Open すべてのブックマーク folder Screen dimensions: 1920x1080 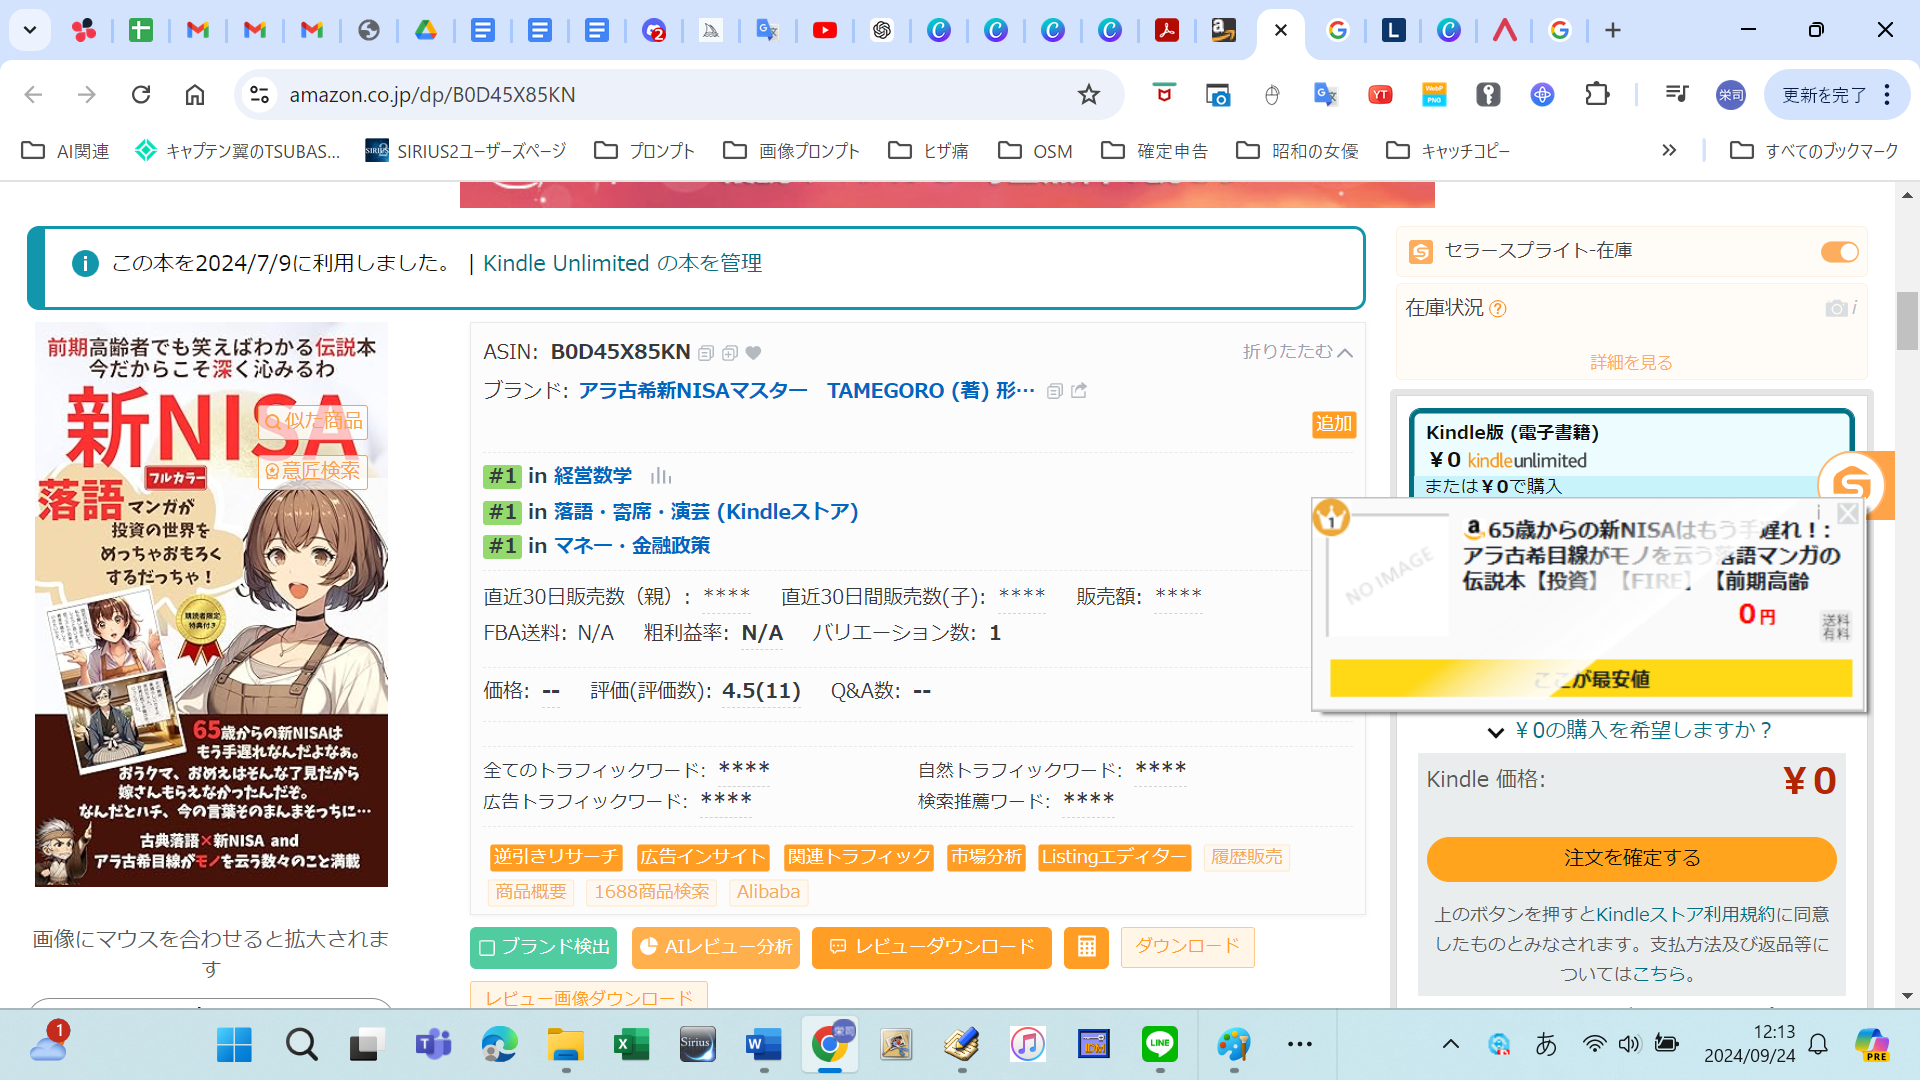pos(1814,151)
